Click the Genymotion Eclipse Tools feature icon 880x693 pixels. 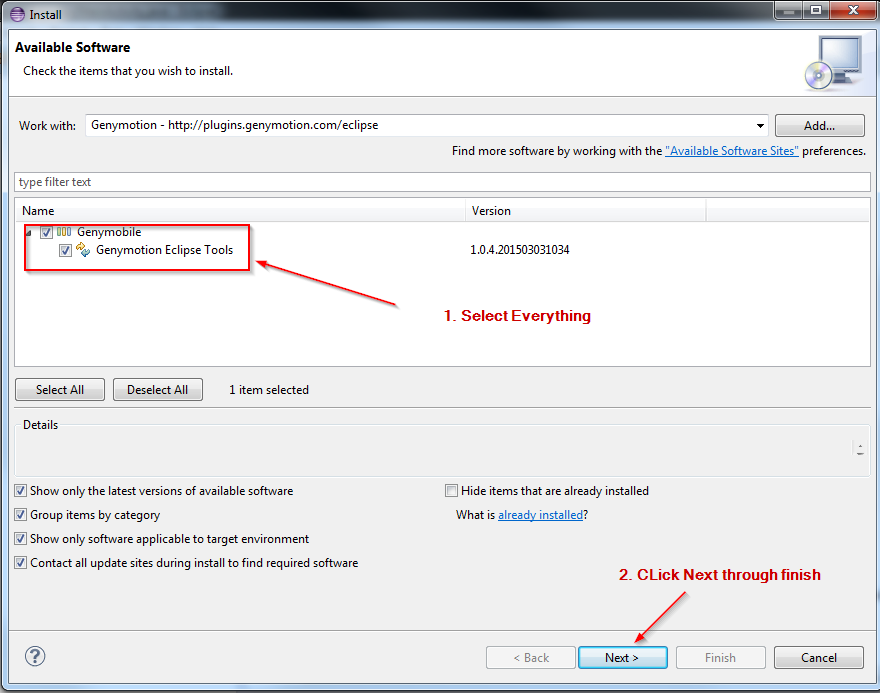coord(83,250)
